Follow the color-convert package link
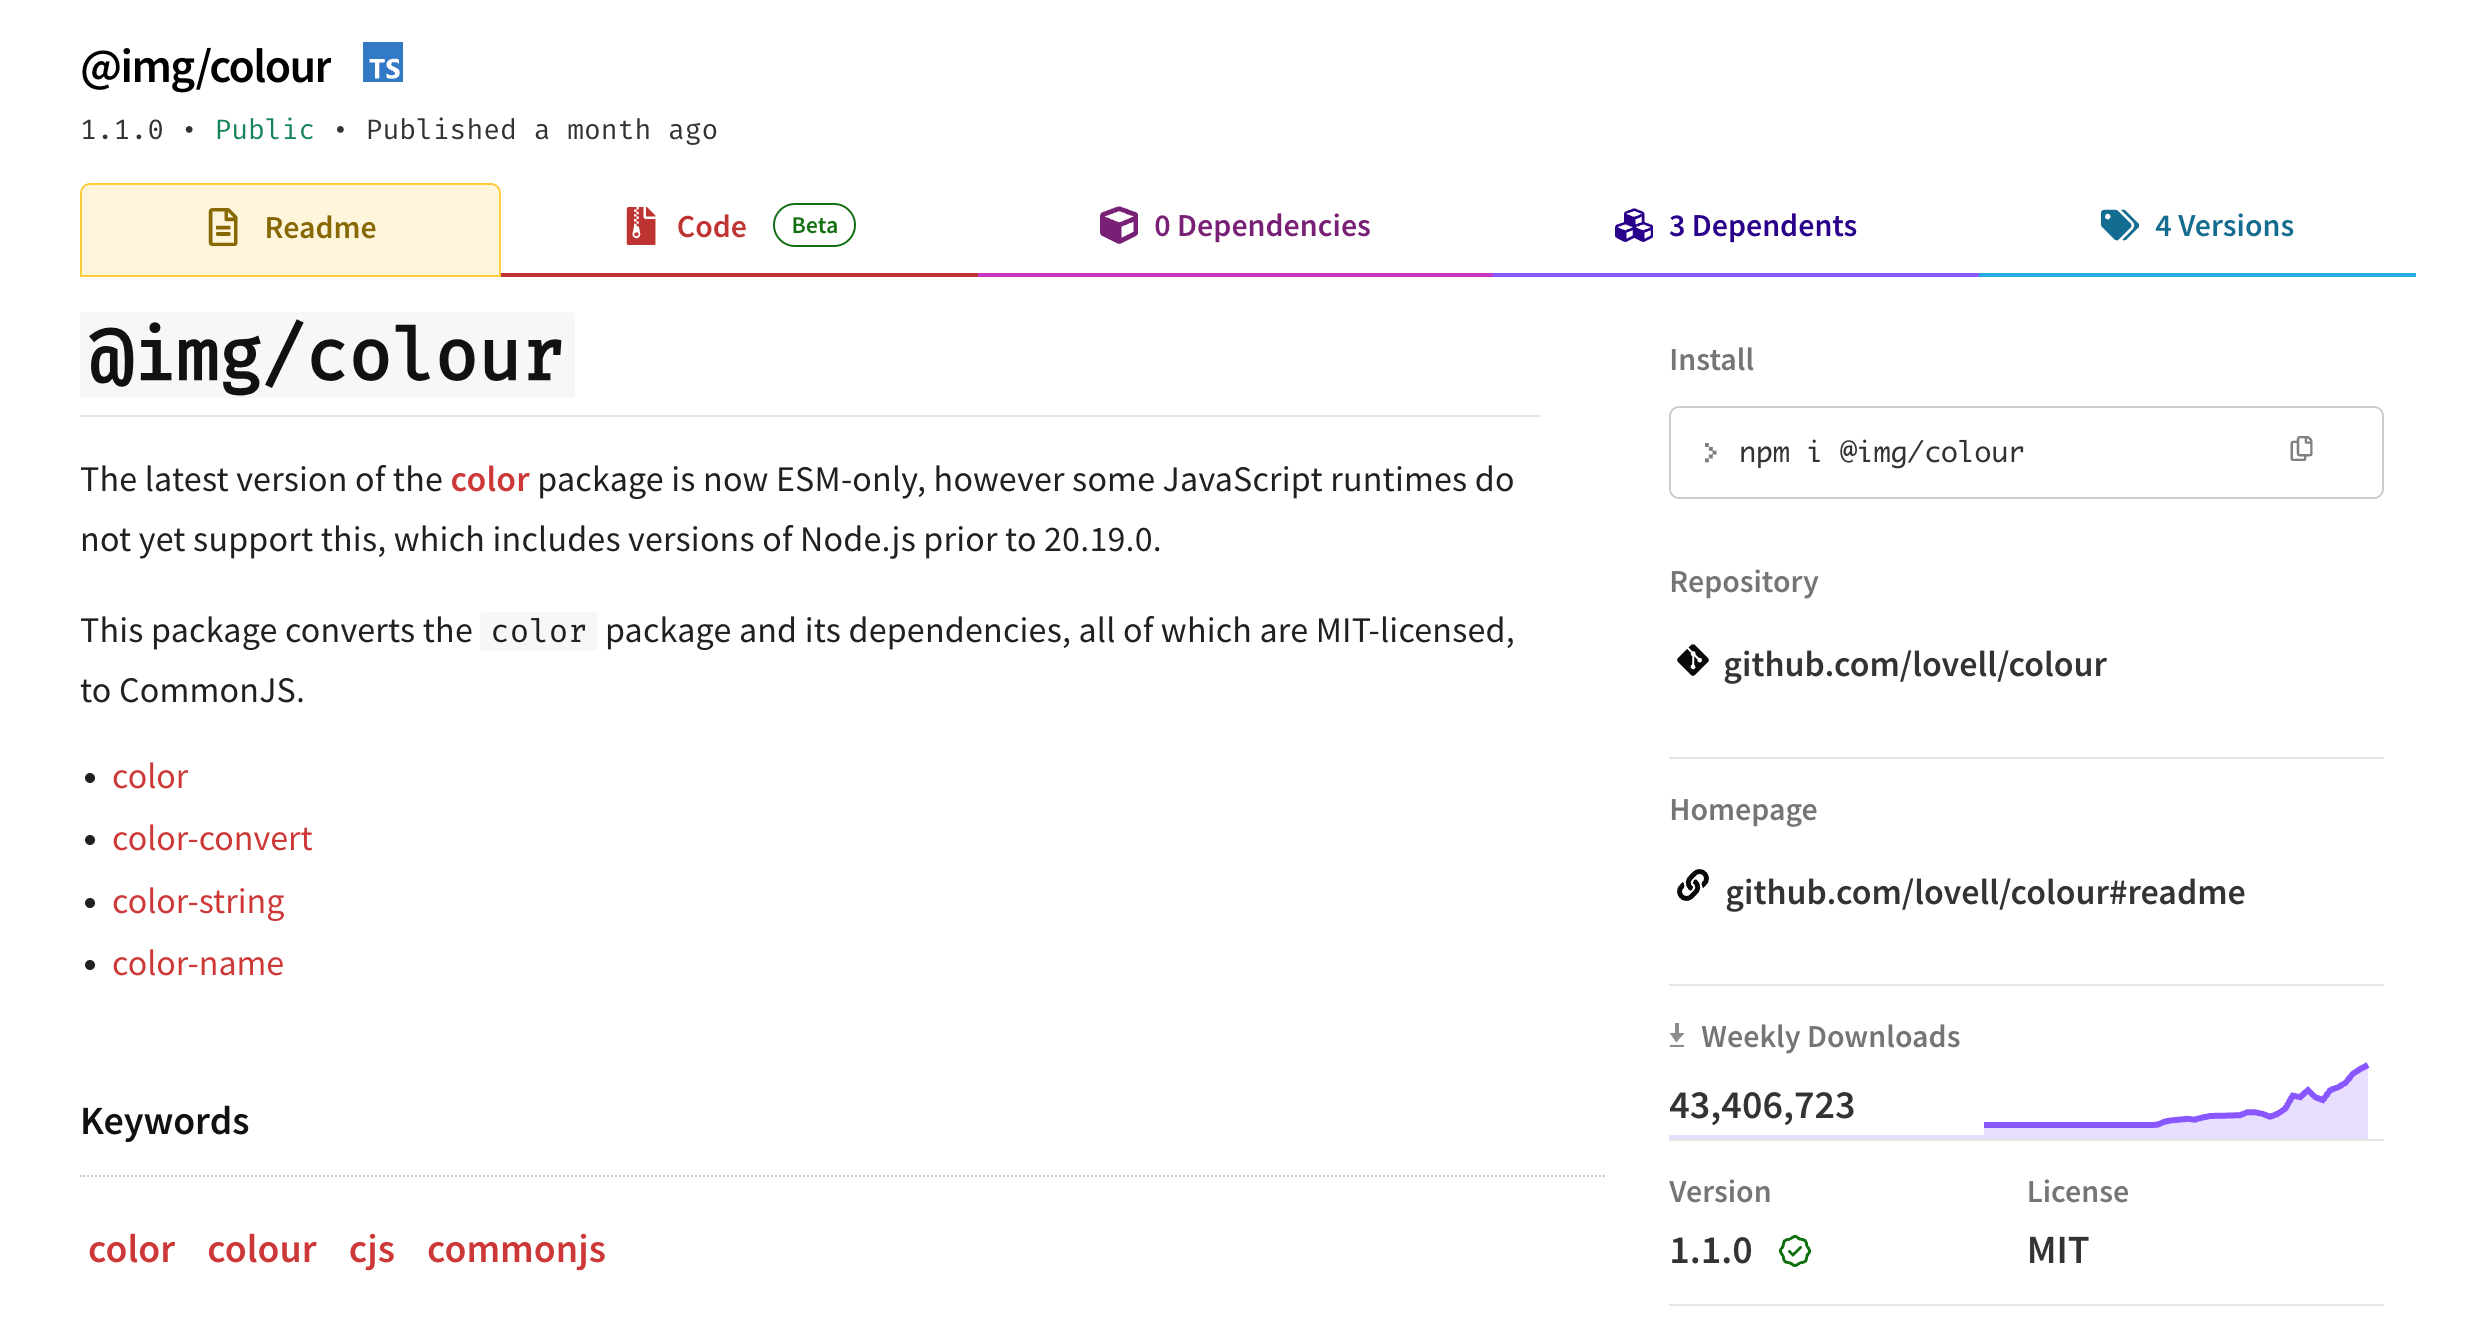The image size is (2474, 1324). tap(212, 838)
